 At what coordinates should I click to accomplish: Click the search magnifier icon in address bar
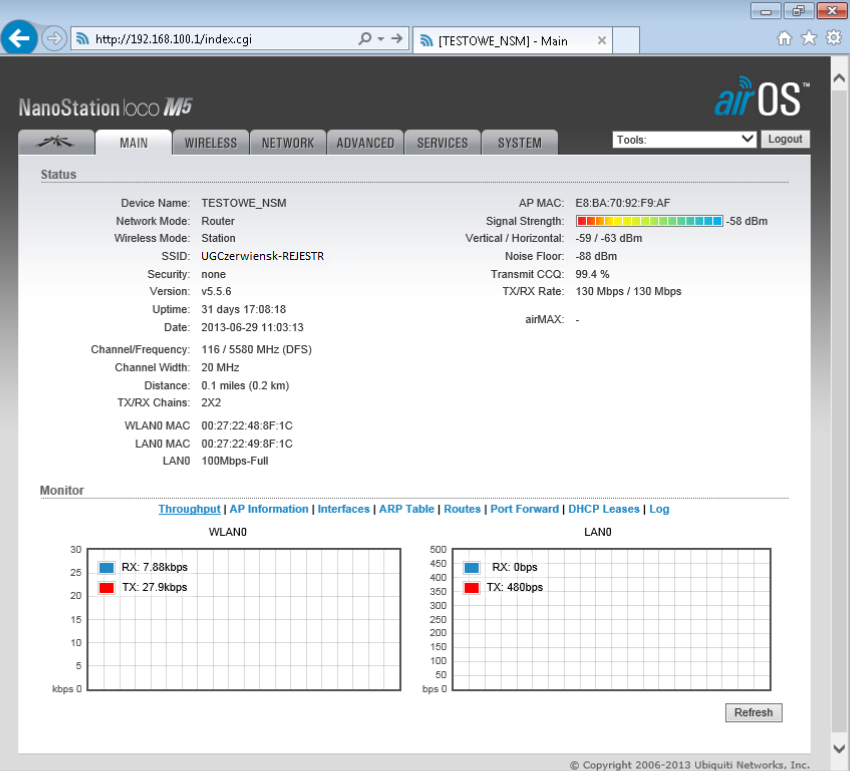click(x=365, y=38)
